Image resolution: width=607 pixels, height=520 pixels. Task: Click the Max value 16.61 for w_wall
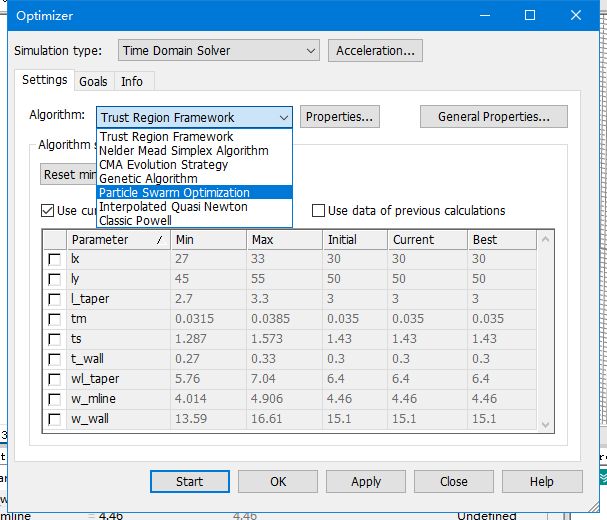(x=285, y=419)
